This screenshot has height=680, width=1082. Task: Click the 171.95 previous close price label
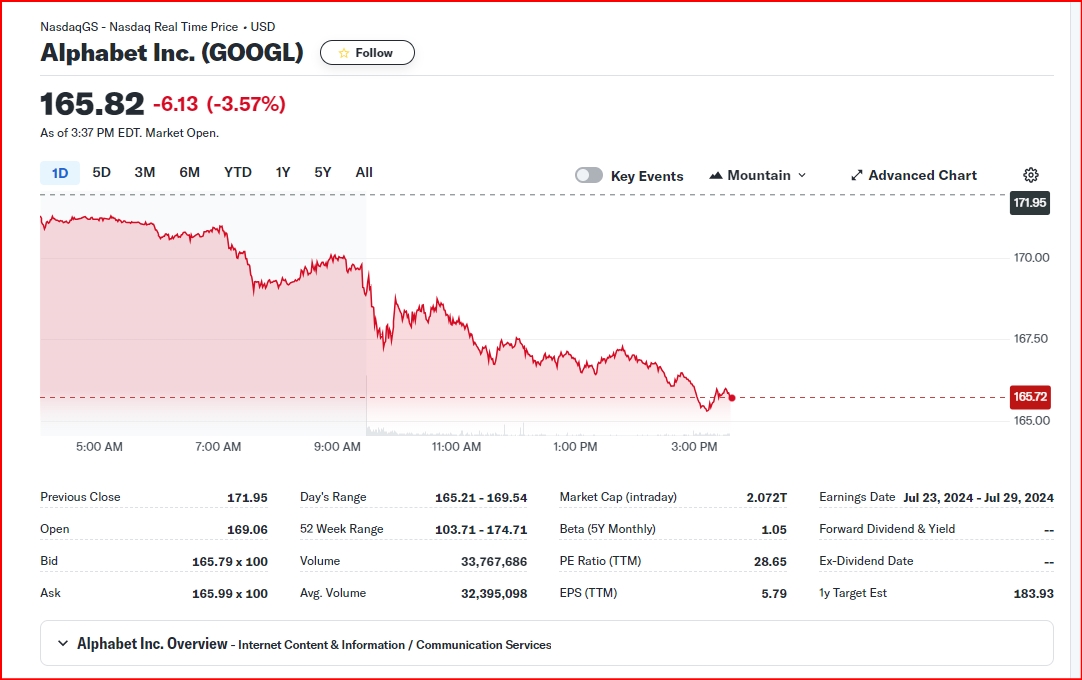tap(1030, 203)
